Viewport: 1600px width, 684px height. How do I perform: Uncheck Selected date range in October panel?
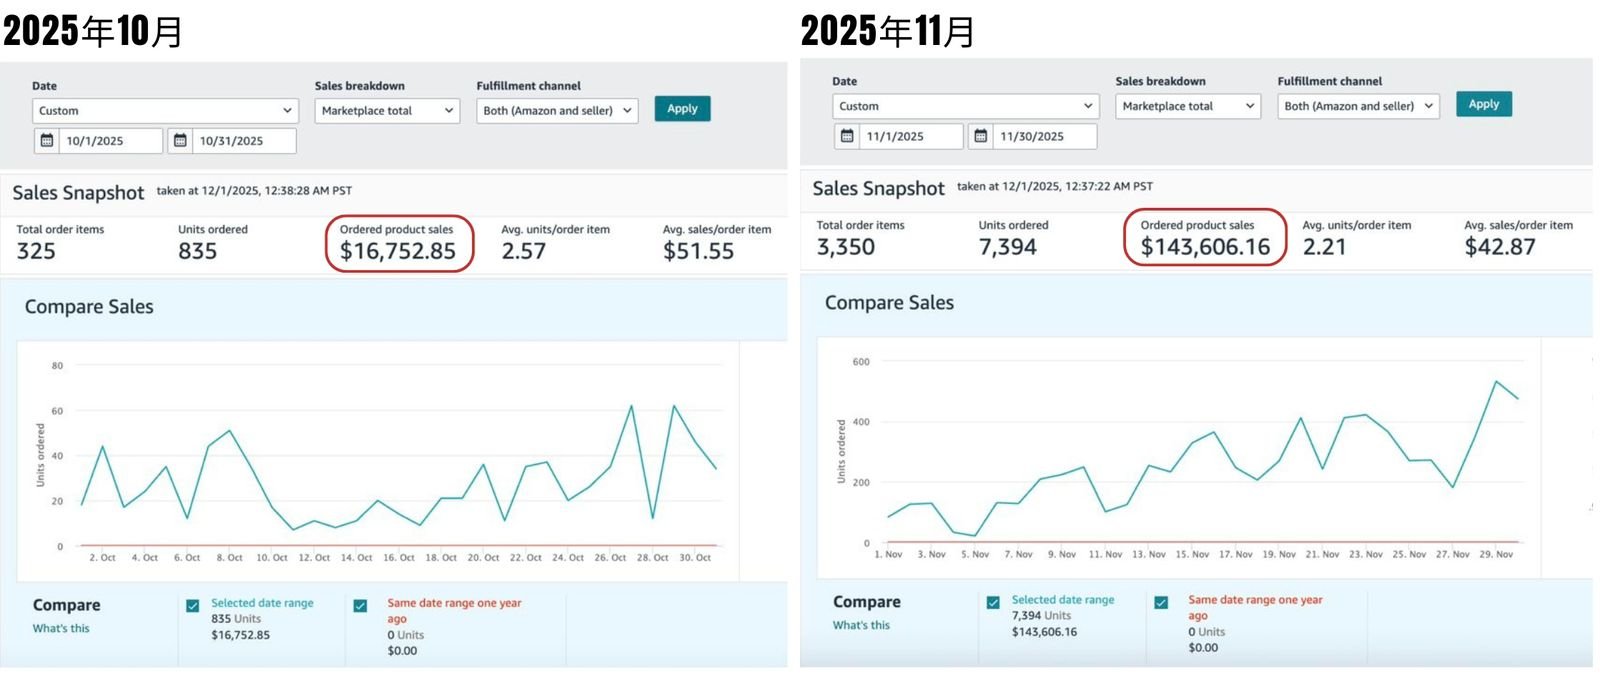tap(193, 605)
